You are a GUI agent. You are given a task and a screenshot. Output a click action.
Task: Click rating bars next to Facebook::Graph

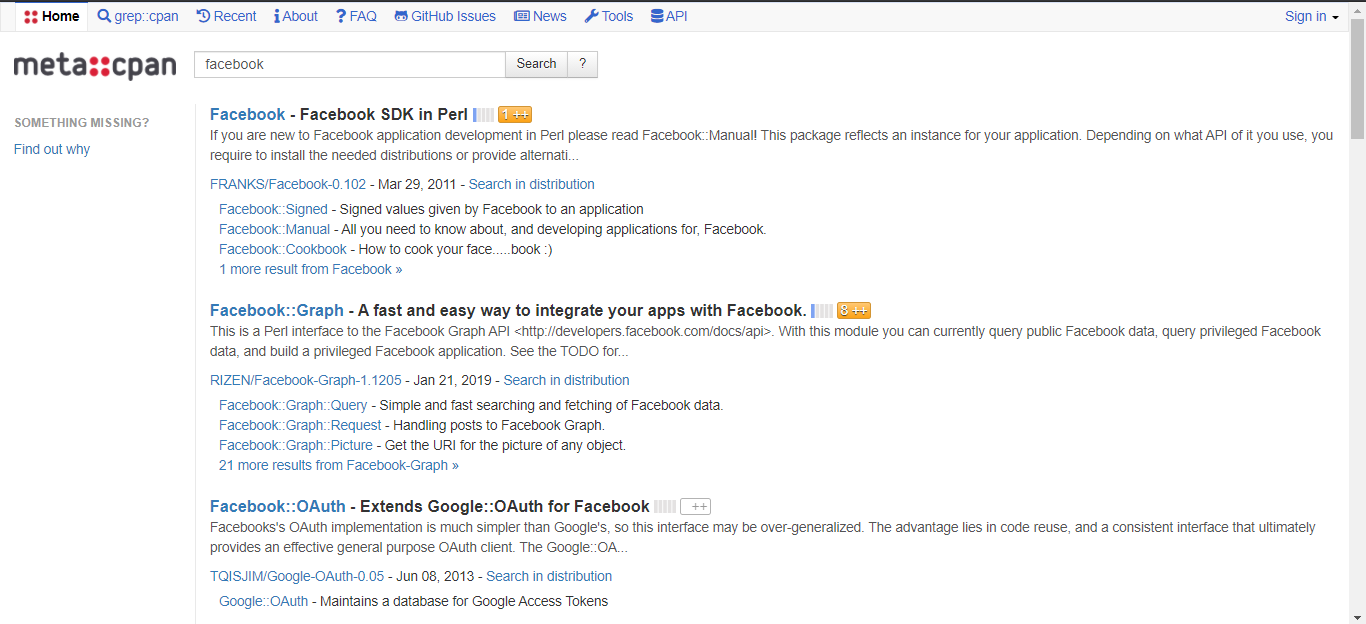821,310
